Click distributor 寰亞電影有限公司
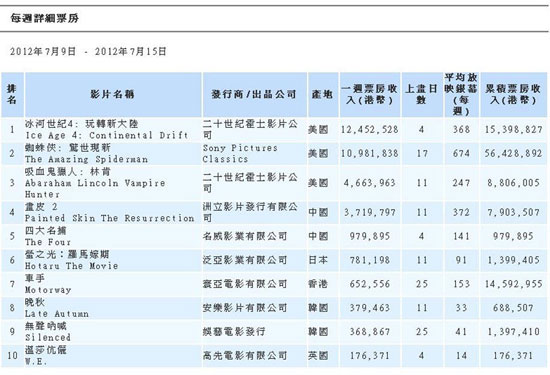 pyautogui.click(x=245, y=284)
